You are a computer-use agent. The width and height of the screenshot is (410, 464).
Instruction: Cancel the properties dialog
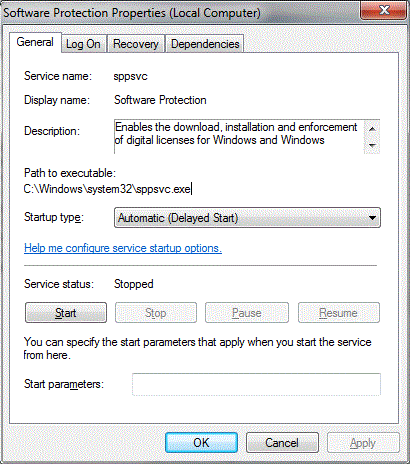[282, 443]
